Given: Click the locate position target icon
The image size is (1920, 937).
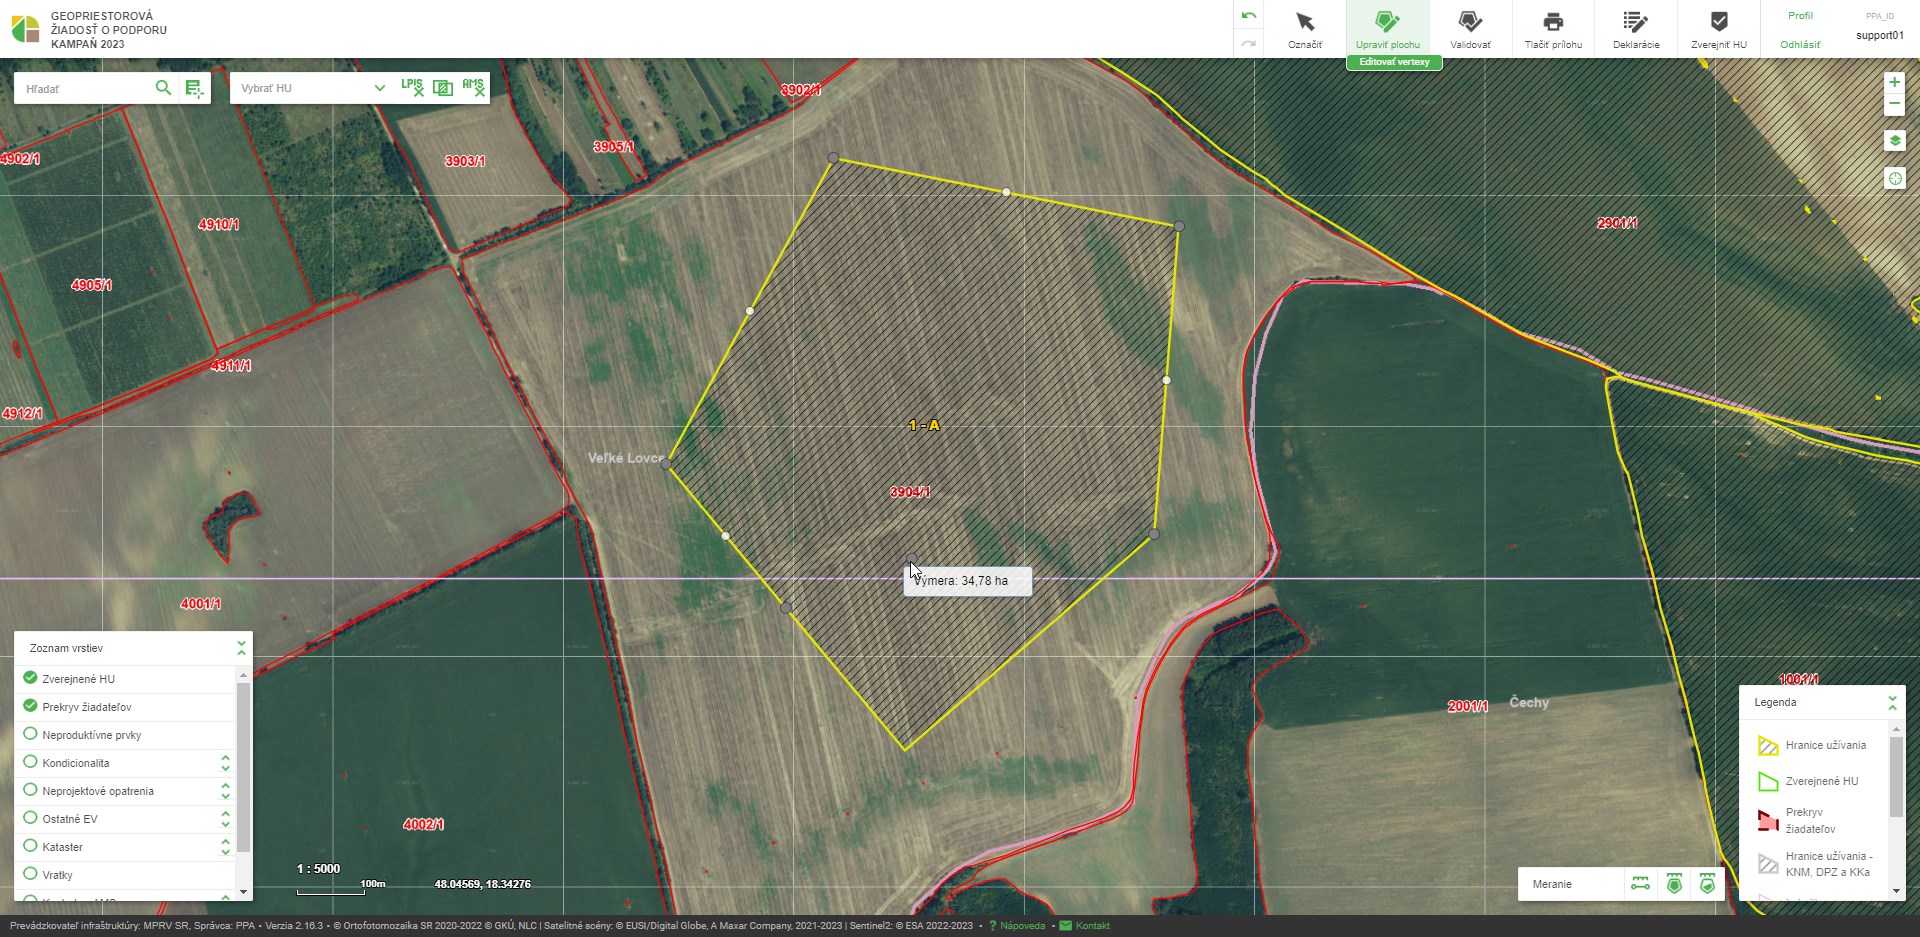Looking at the screenshot, I should click(x=1894, y=178).
